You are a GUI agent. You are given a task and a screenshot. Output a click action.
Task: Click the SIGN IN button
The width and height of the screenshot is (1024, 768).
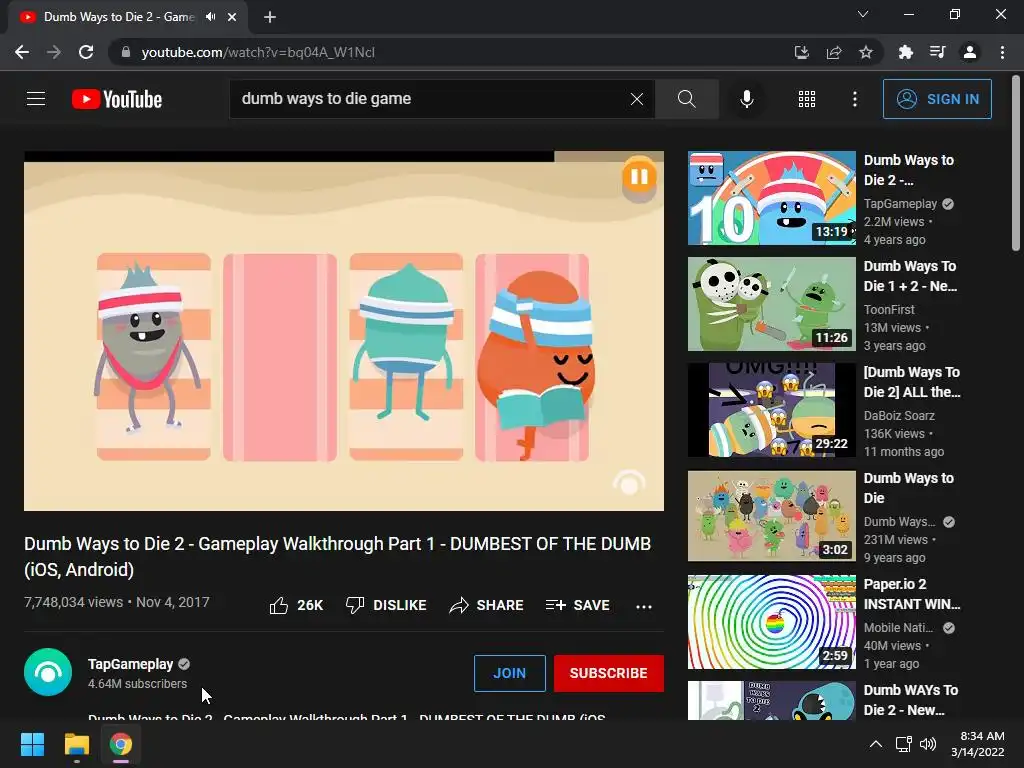(937, 99)
